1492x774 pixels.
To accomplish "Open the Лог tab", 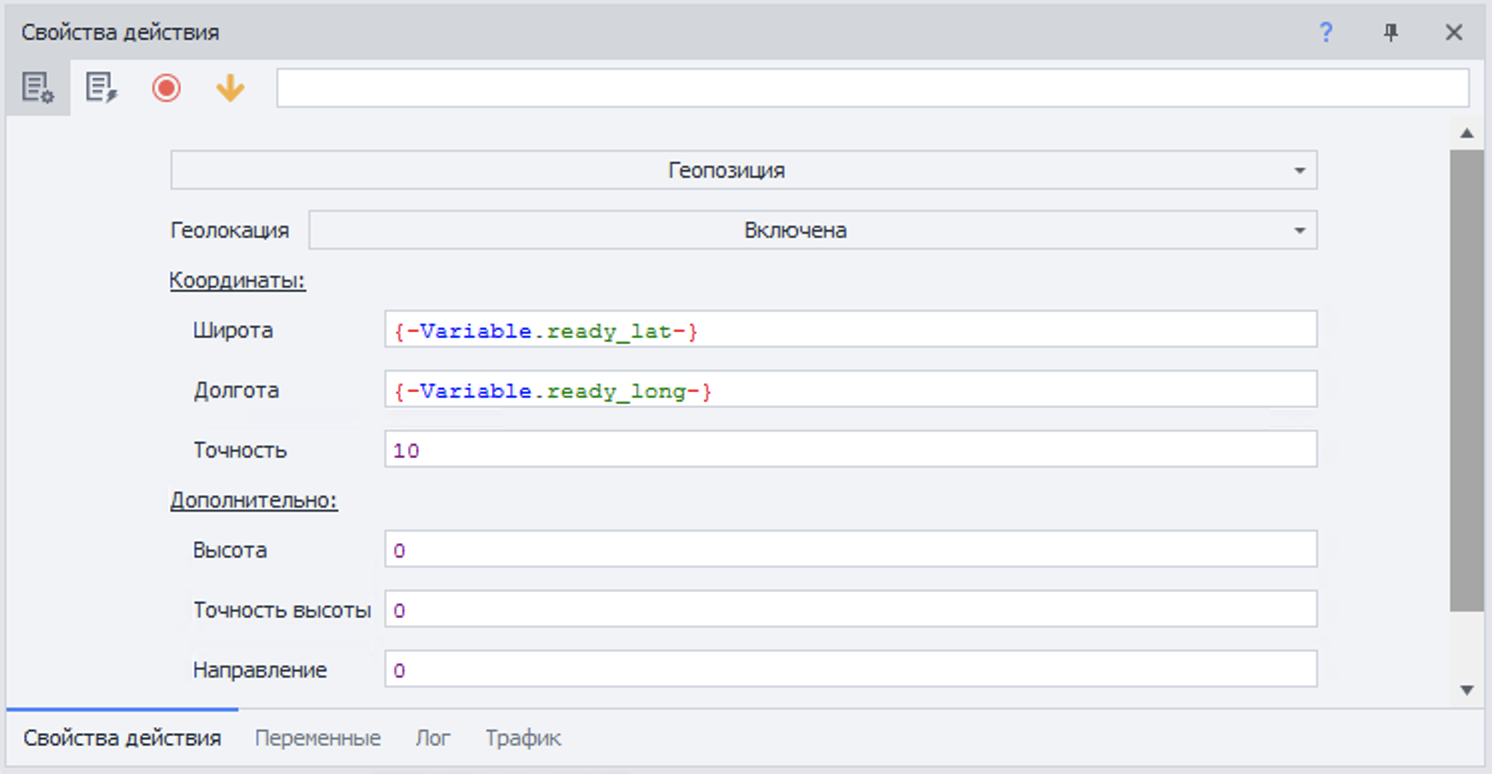I will coord(433,739).
